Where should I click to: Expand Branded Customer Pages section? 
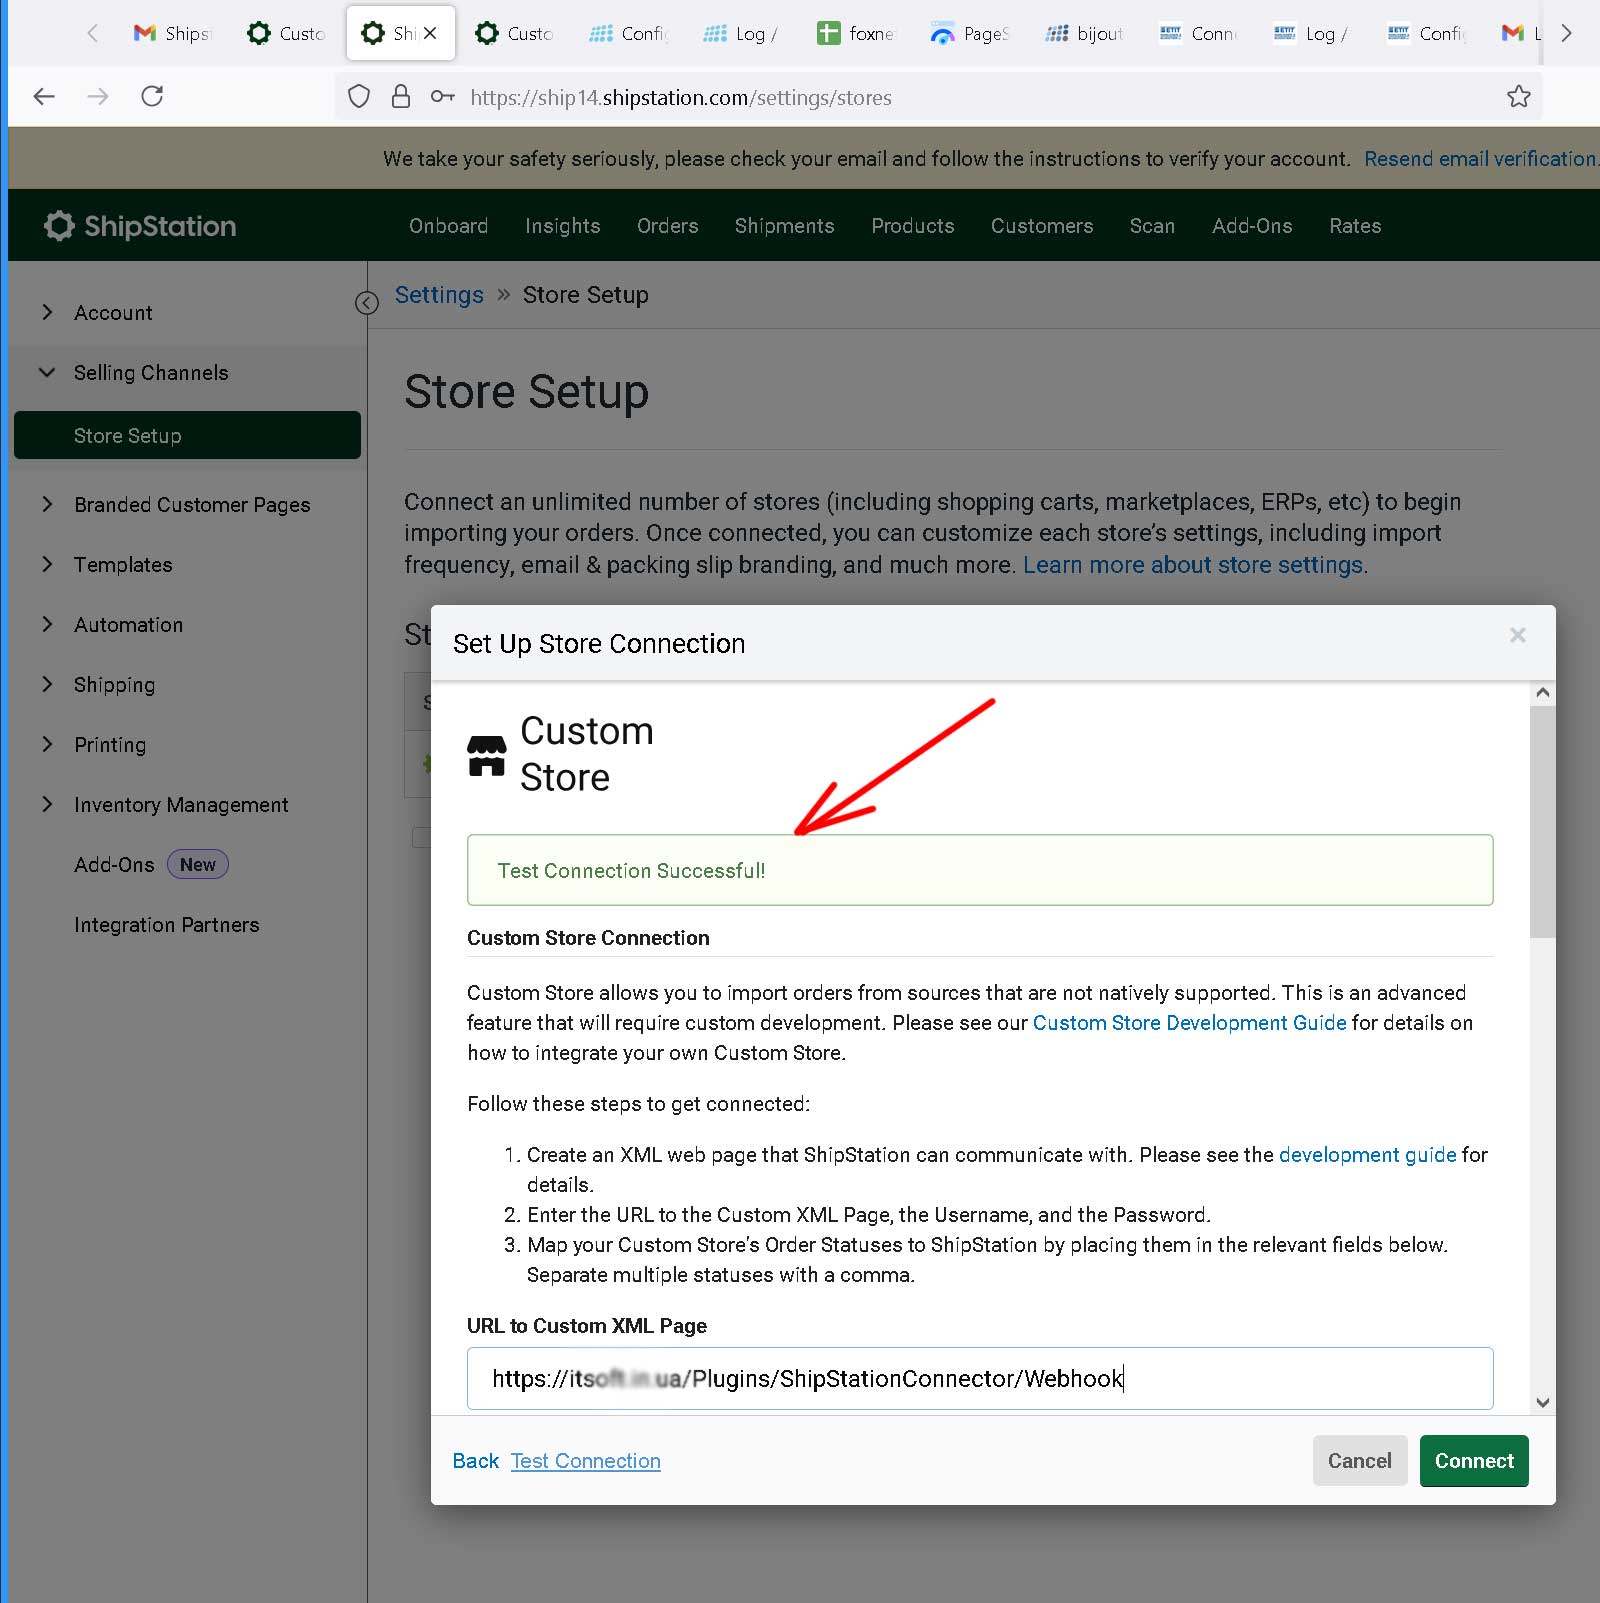pyautogui.click(x=47, y=504)
